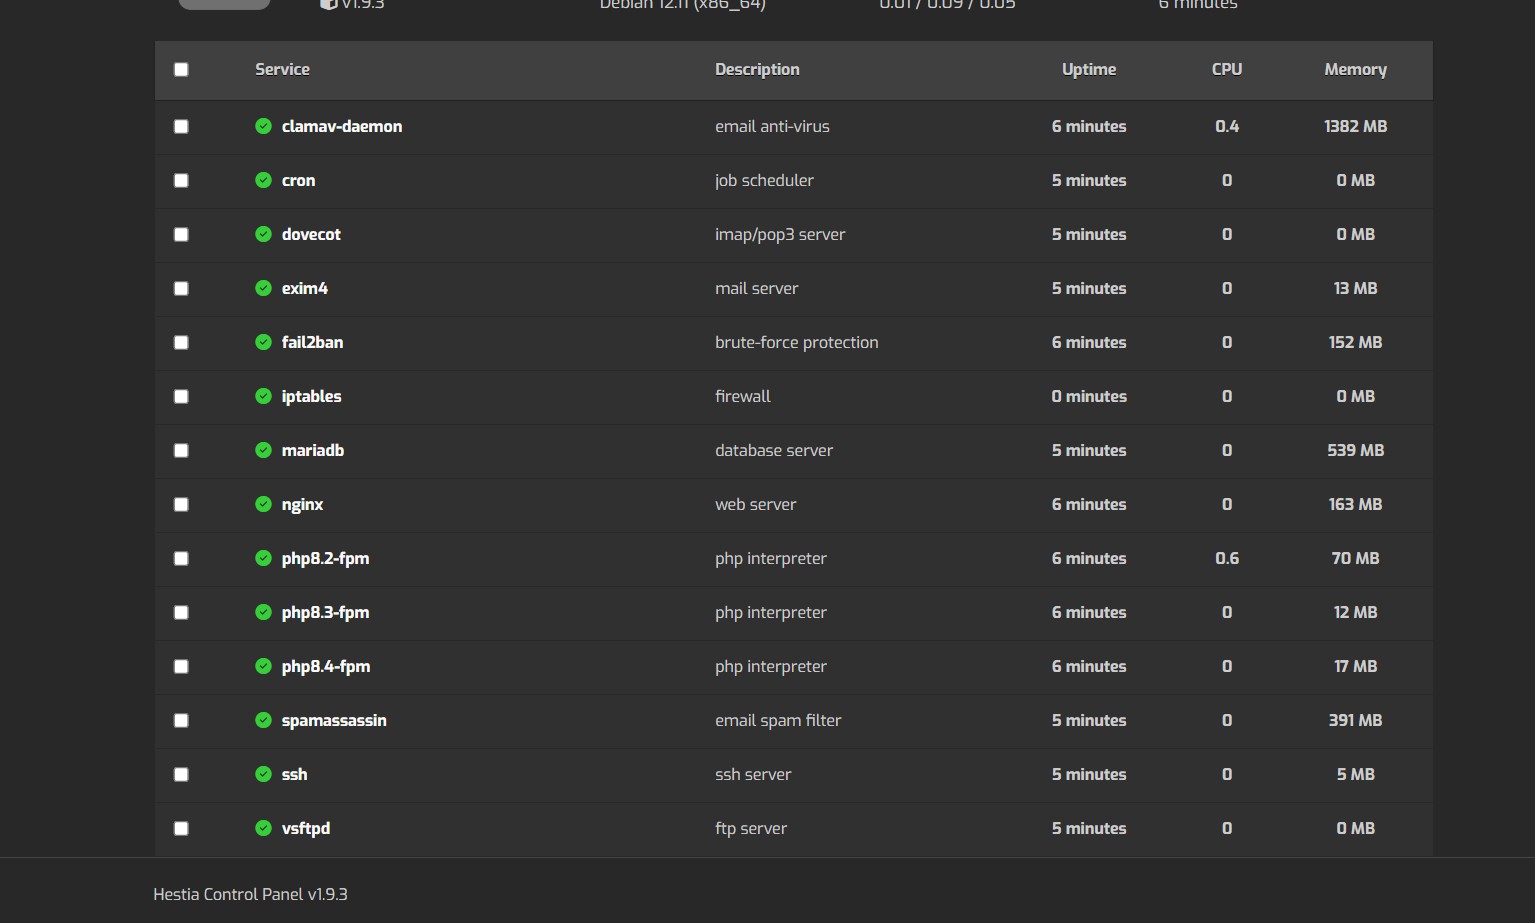The image size is (1535, 923).
Task: Click the 539 MB memory value
Action: 1355,450
